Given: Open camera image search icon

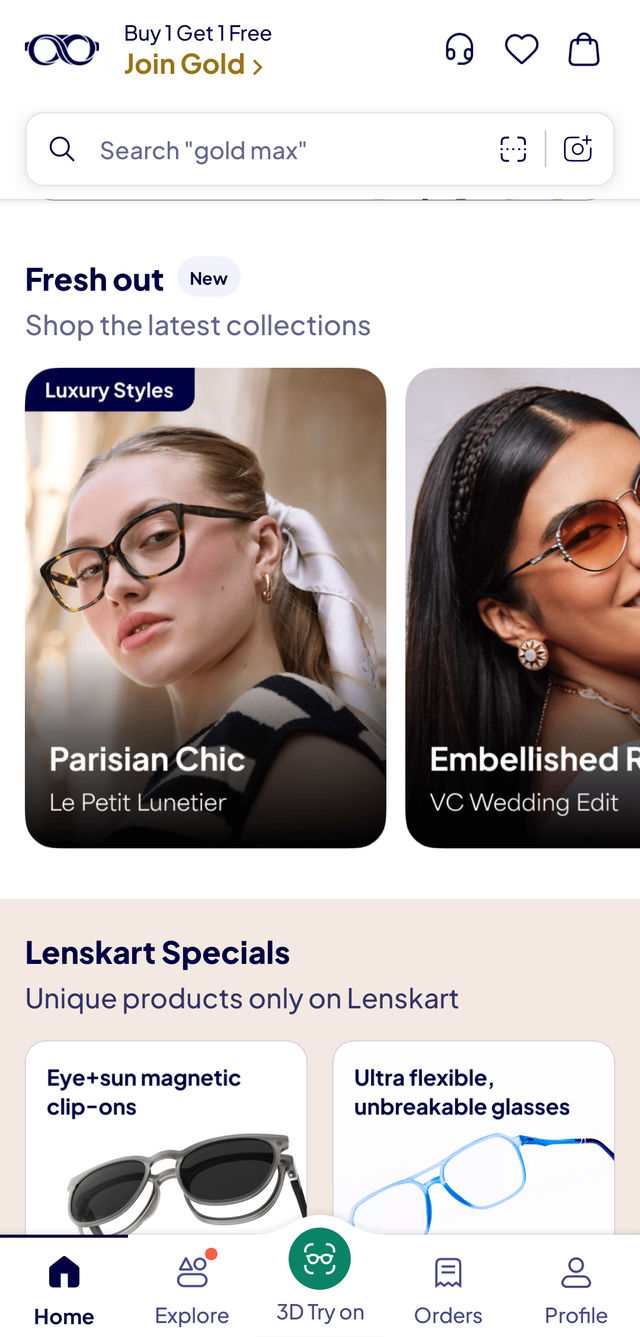Looking at the screenshot, I should coord(578,149).
